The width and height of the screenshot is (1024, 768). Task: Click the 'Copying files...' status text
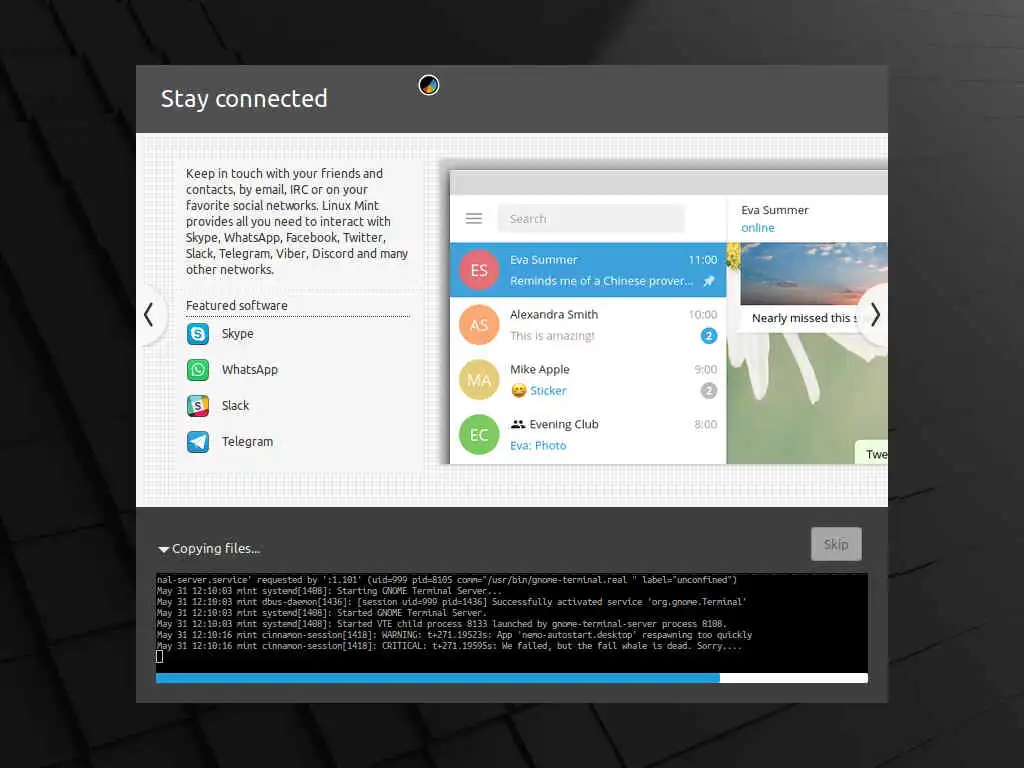point(216,549)
